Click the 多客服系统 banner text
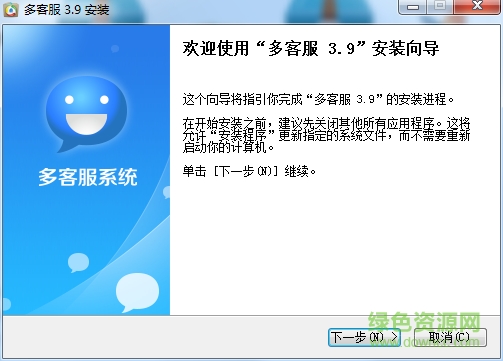 (88, 177)
